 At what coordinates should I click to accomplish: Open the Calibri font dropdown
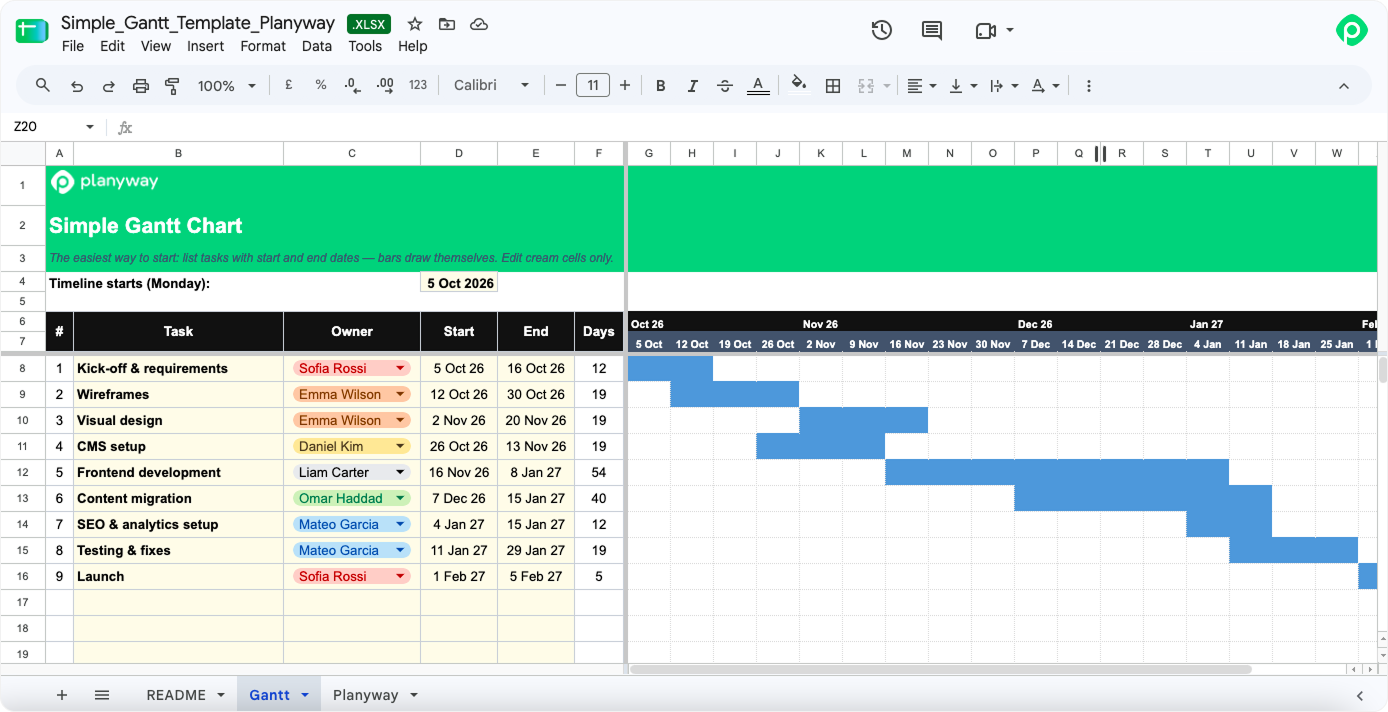(x=491, y=86)
